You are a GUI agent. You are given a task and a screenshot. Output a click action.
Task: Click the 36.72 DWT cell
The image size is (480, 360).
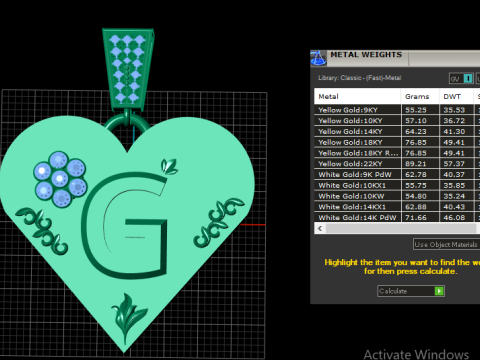point(457,121)
